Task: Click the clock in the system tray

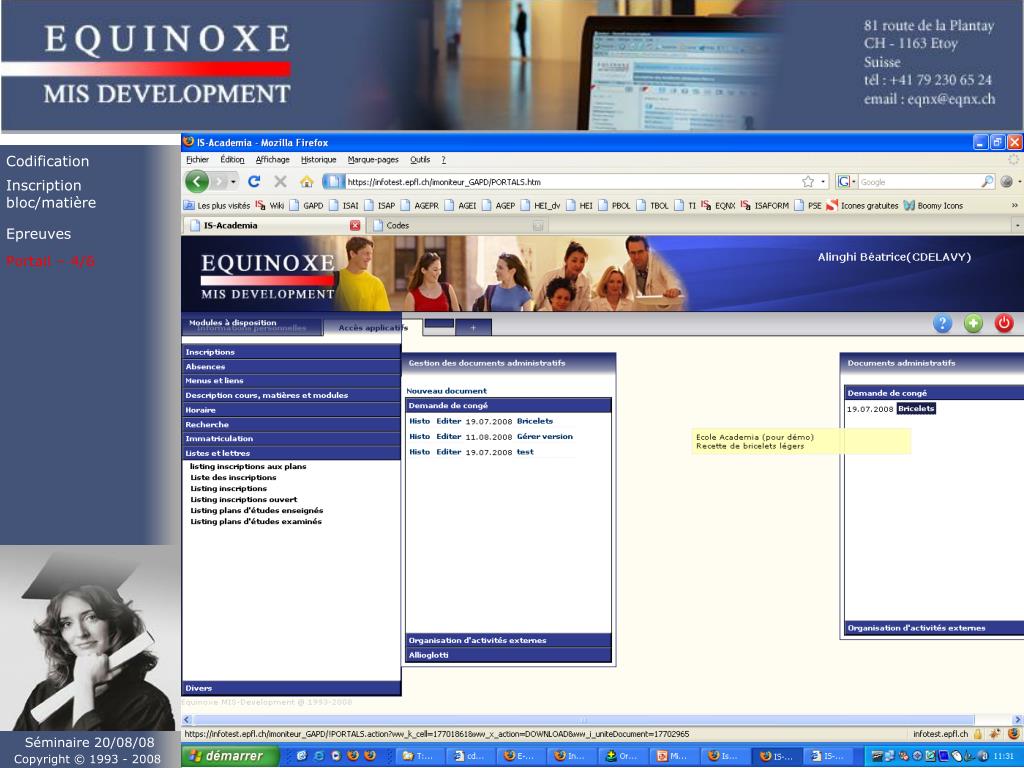Action: pyautogui.click(x=1003, y=756)
